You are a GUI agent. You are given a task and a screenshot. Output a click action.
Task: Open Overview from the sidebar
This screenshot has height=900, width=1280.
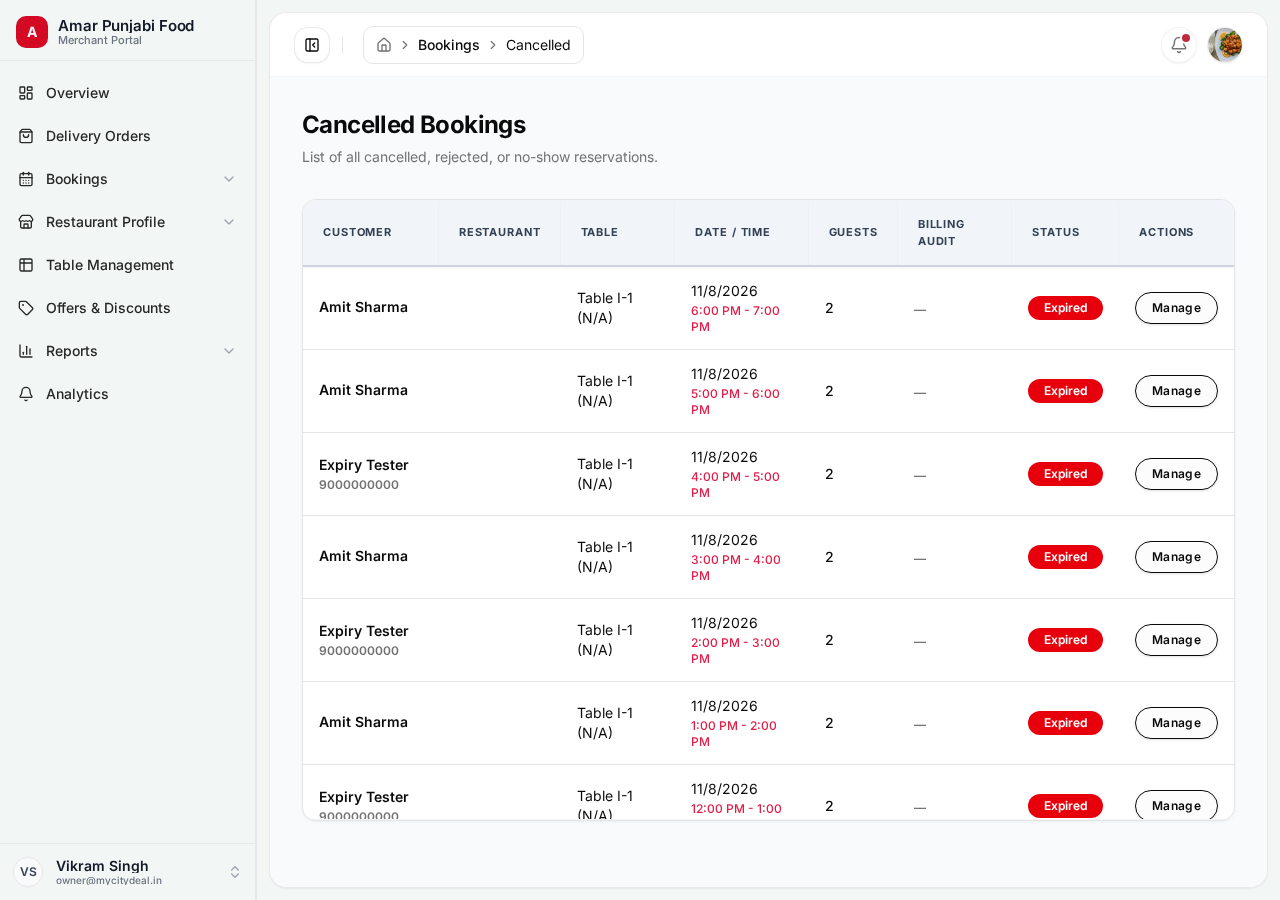pos(128,93)
